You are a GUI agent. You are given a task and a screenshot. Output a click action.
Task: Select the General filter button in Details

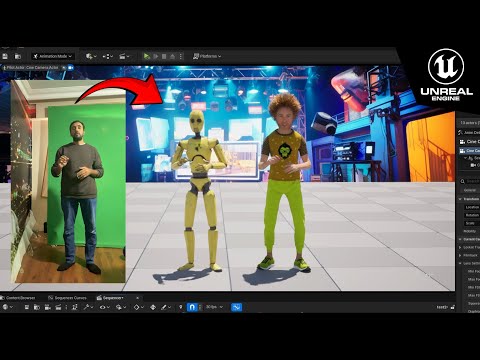tap(470, 190)
